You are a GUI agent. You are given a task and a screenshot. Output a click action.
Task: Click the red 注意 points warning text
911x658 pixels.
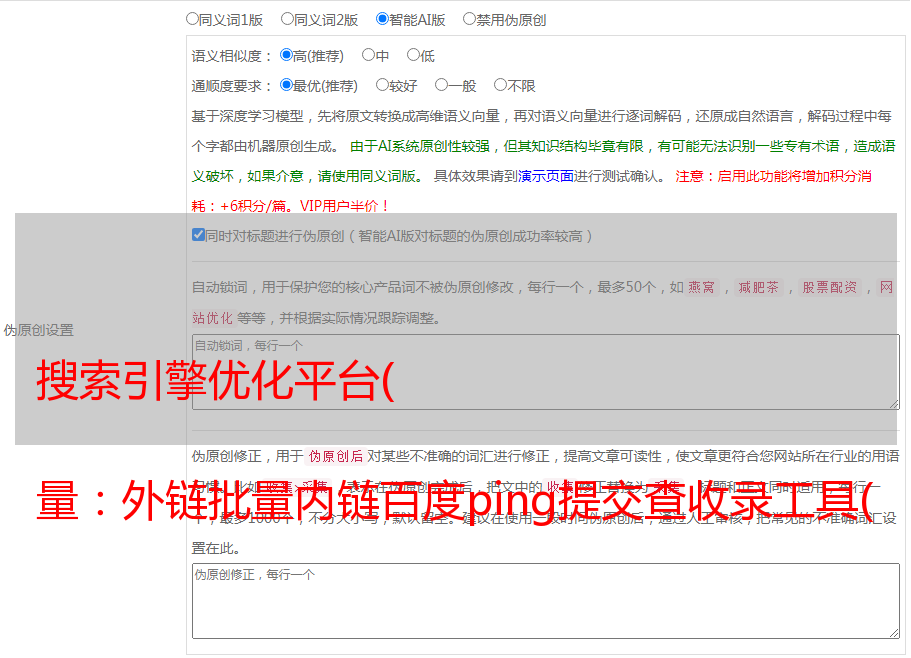(x=531, y=191)
